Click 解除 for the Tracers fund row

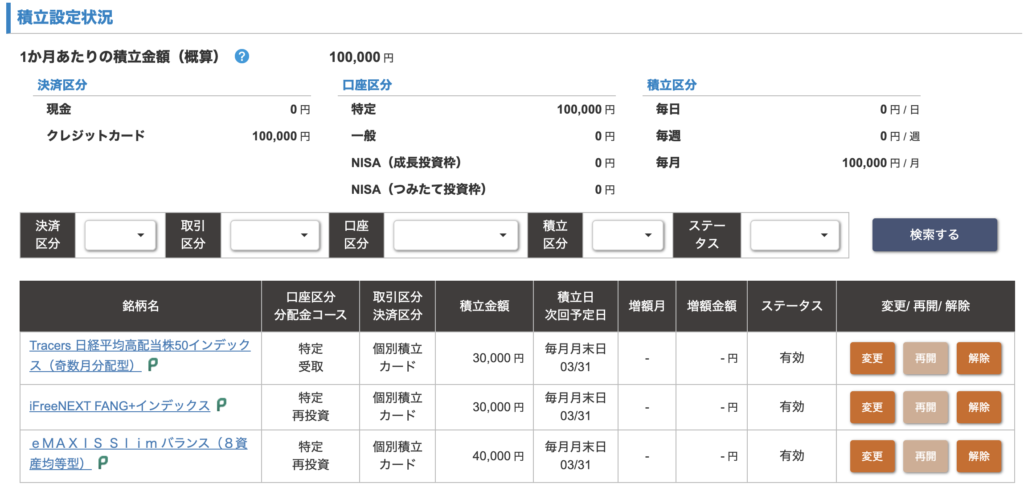(978, 358)
